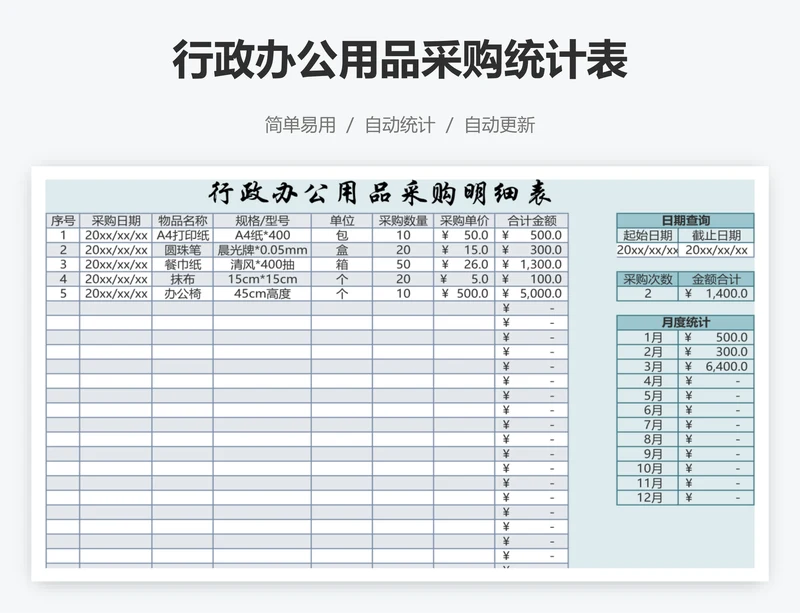
Task: Click the '采购日期' column header
Action: click(116, 221)
